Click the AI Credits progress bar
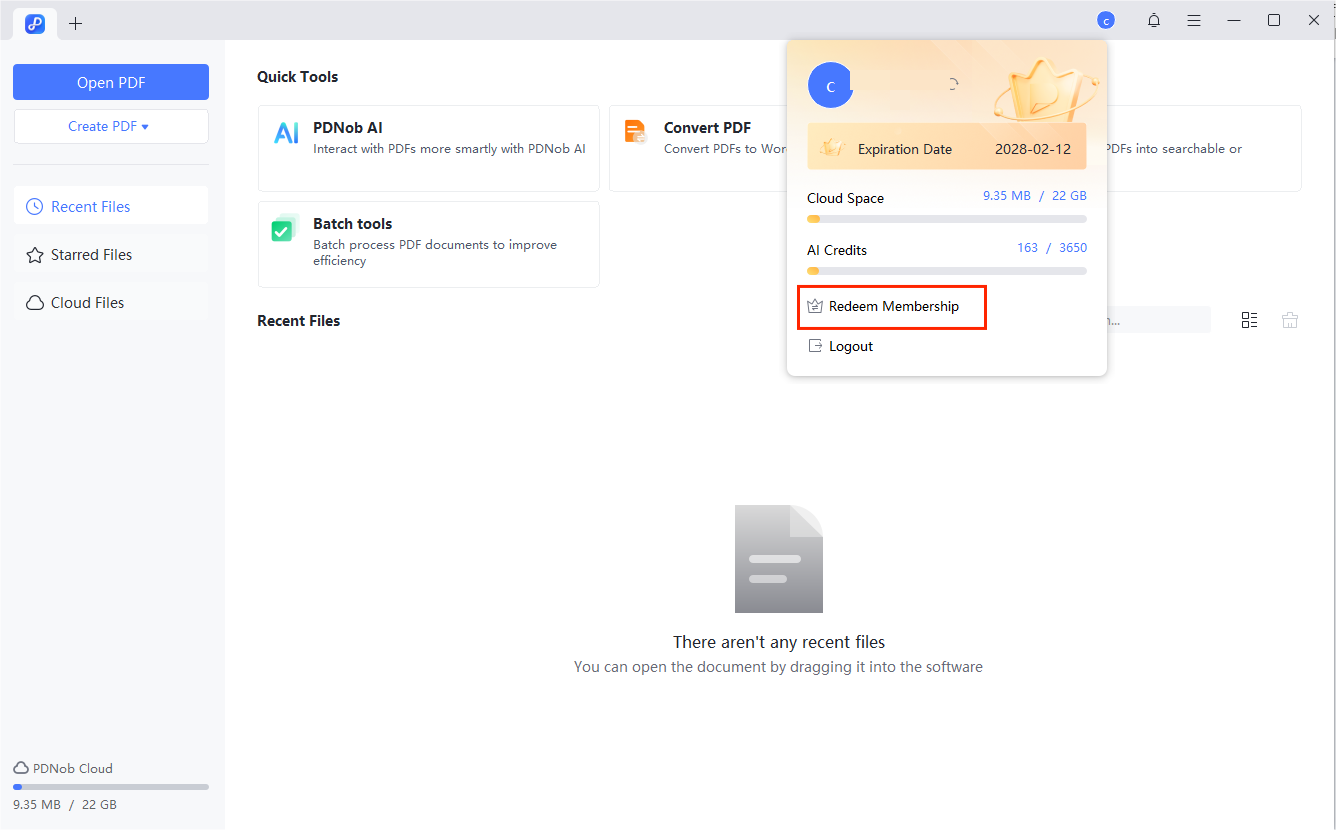The image size is (1336, 830). pyautogui.click(x=947, y=271)
